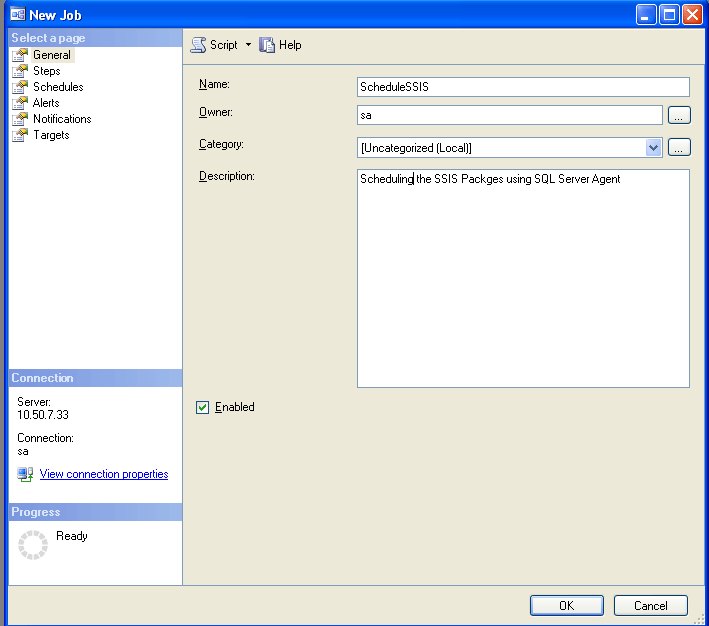The image size is (709, 626).
Task: Click the Help toolbar button label
Action: point(290,45)
